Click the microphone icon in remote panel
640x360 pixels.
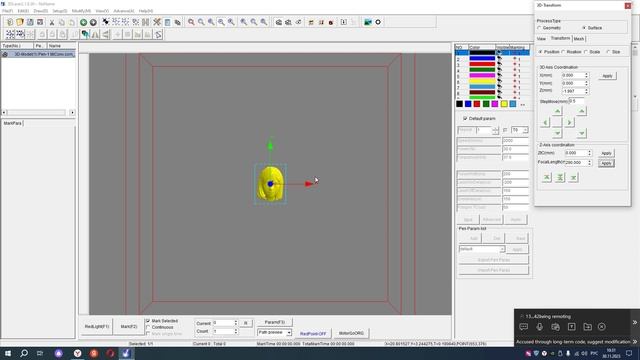tap(540, 327)
